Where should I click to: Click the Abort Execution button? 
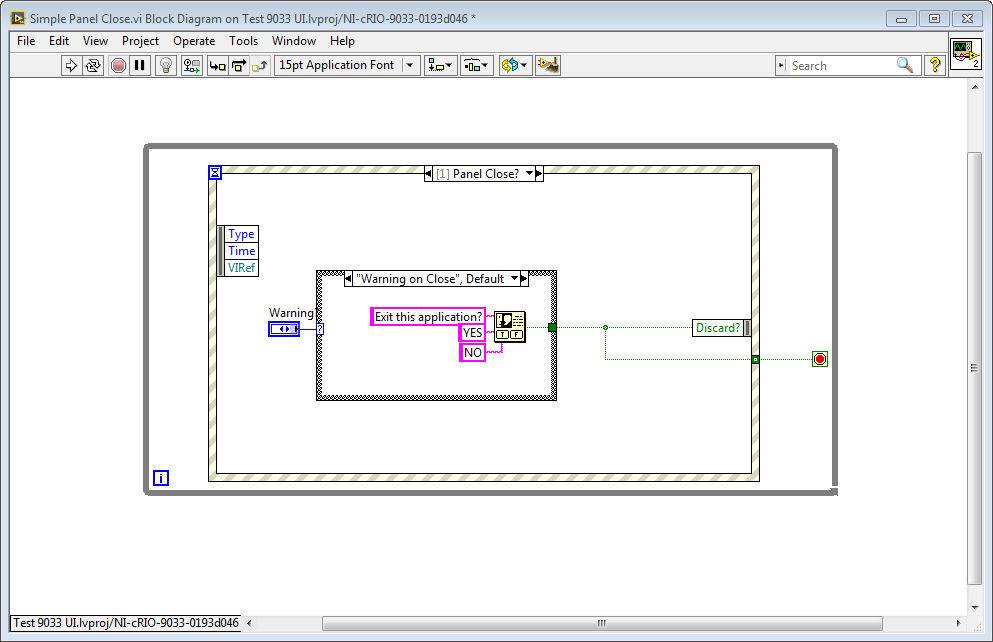[118, 65]
